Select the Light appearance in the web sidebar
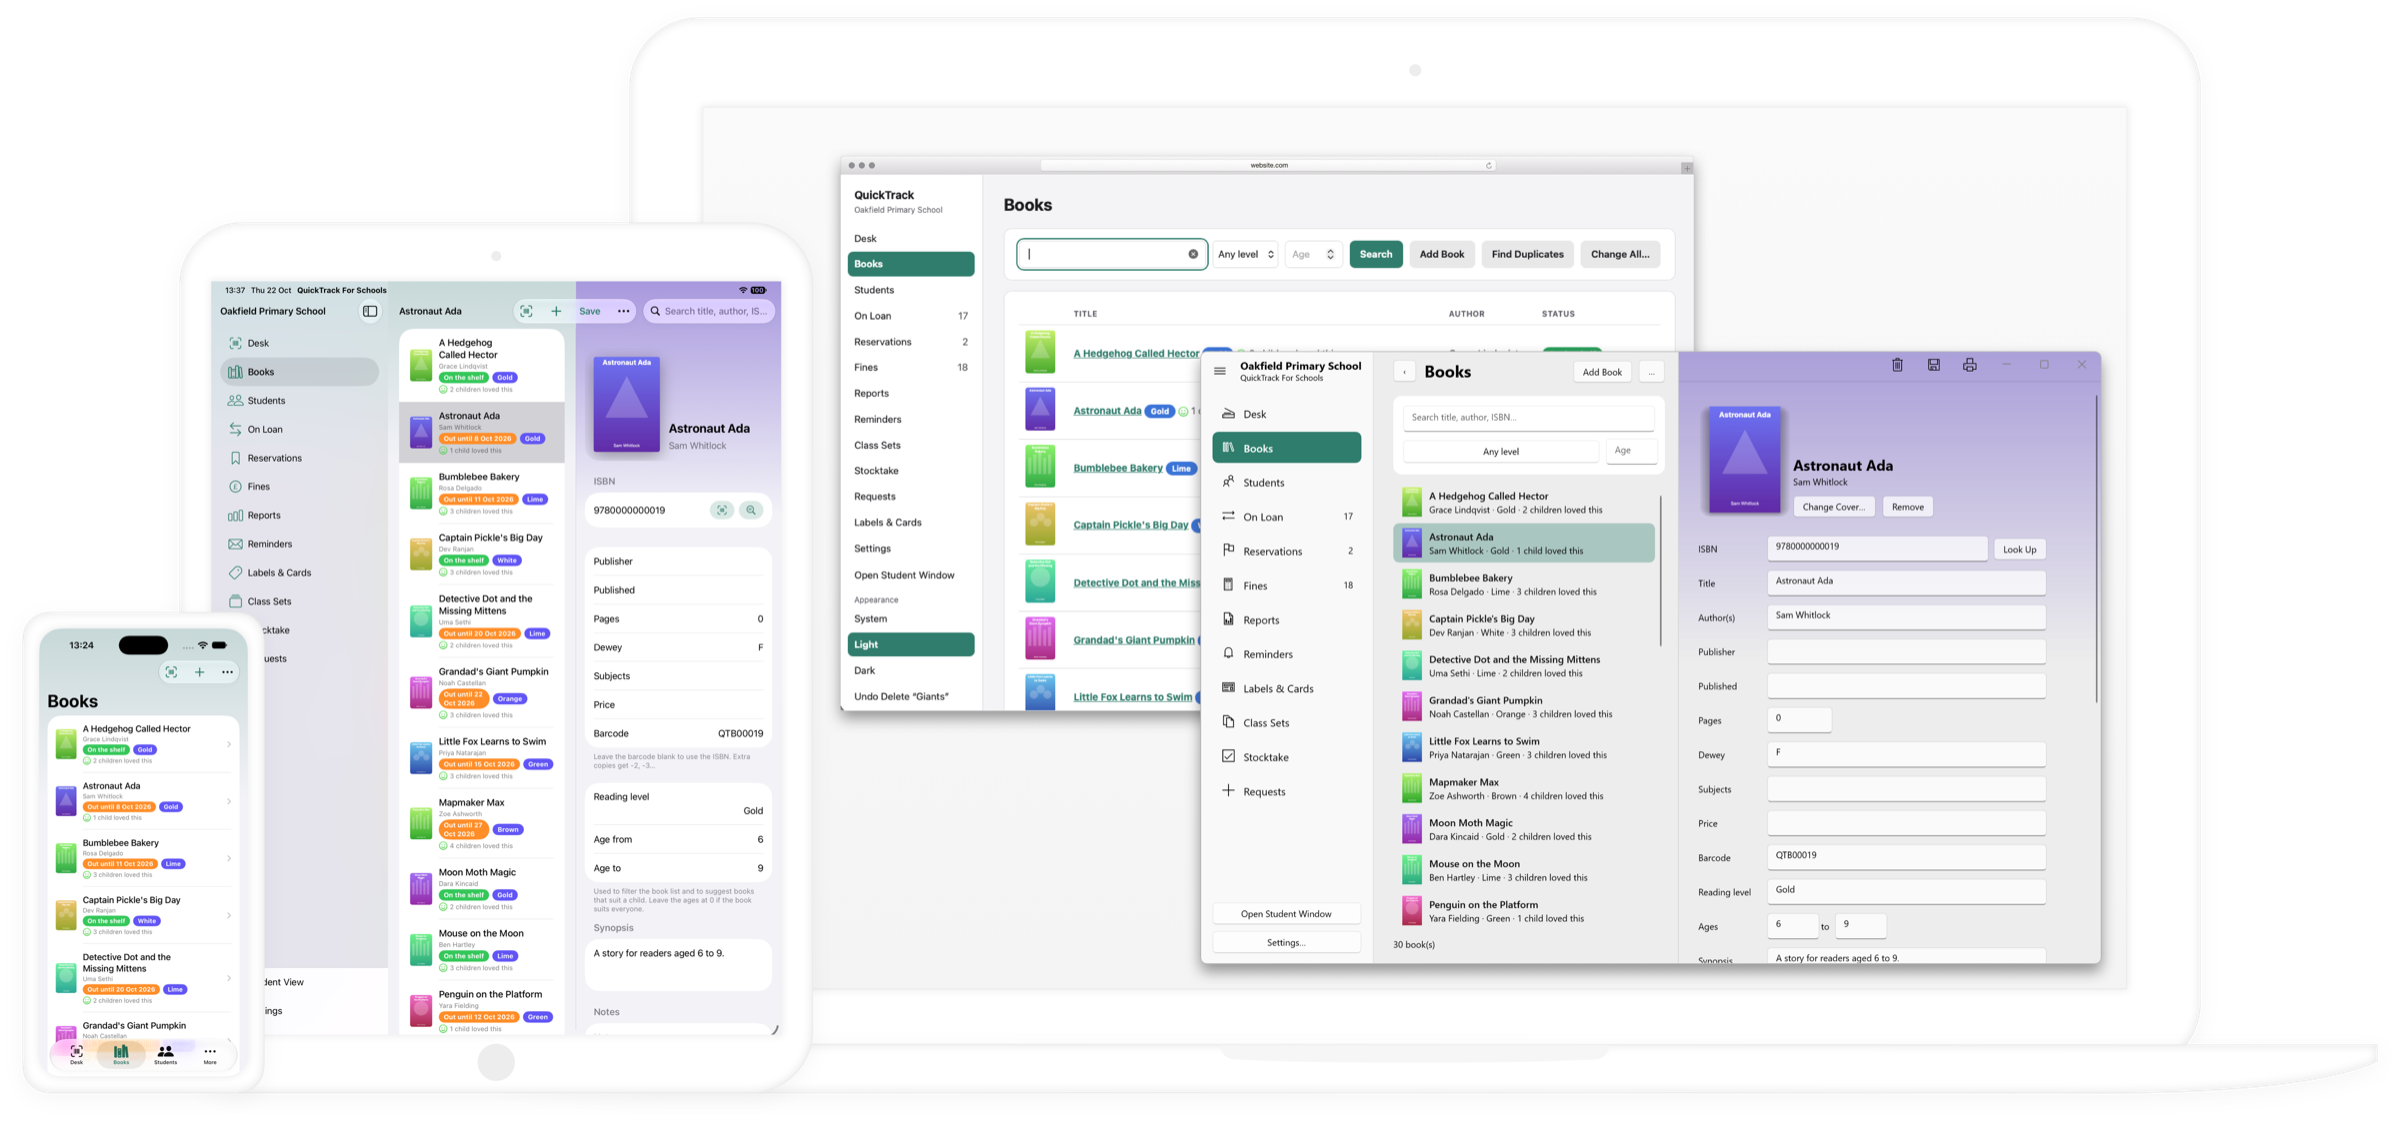The width and height of the screenshot is (2400, 1121). [x=911, y=645]
